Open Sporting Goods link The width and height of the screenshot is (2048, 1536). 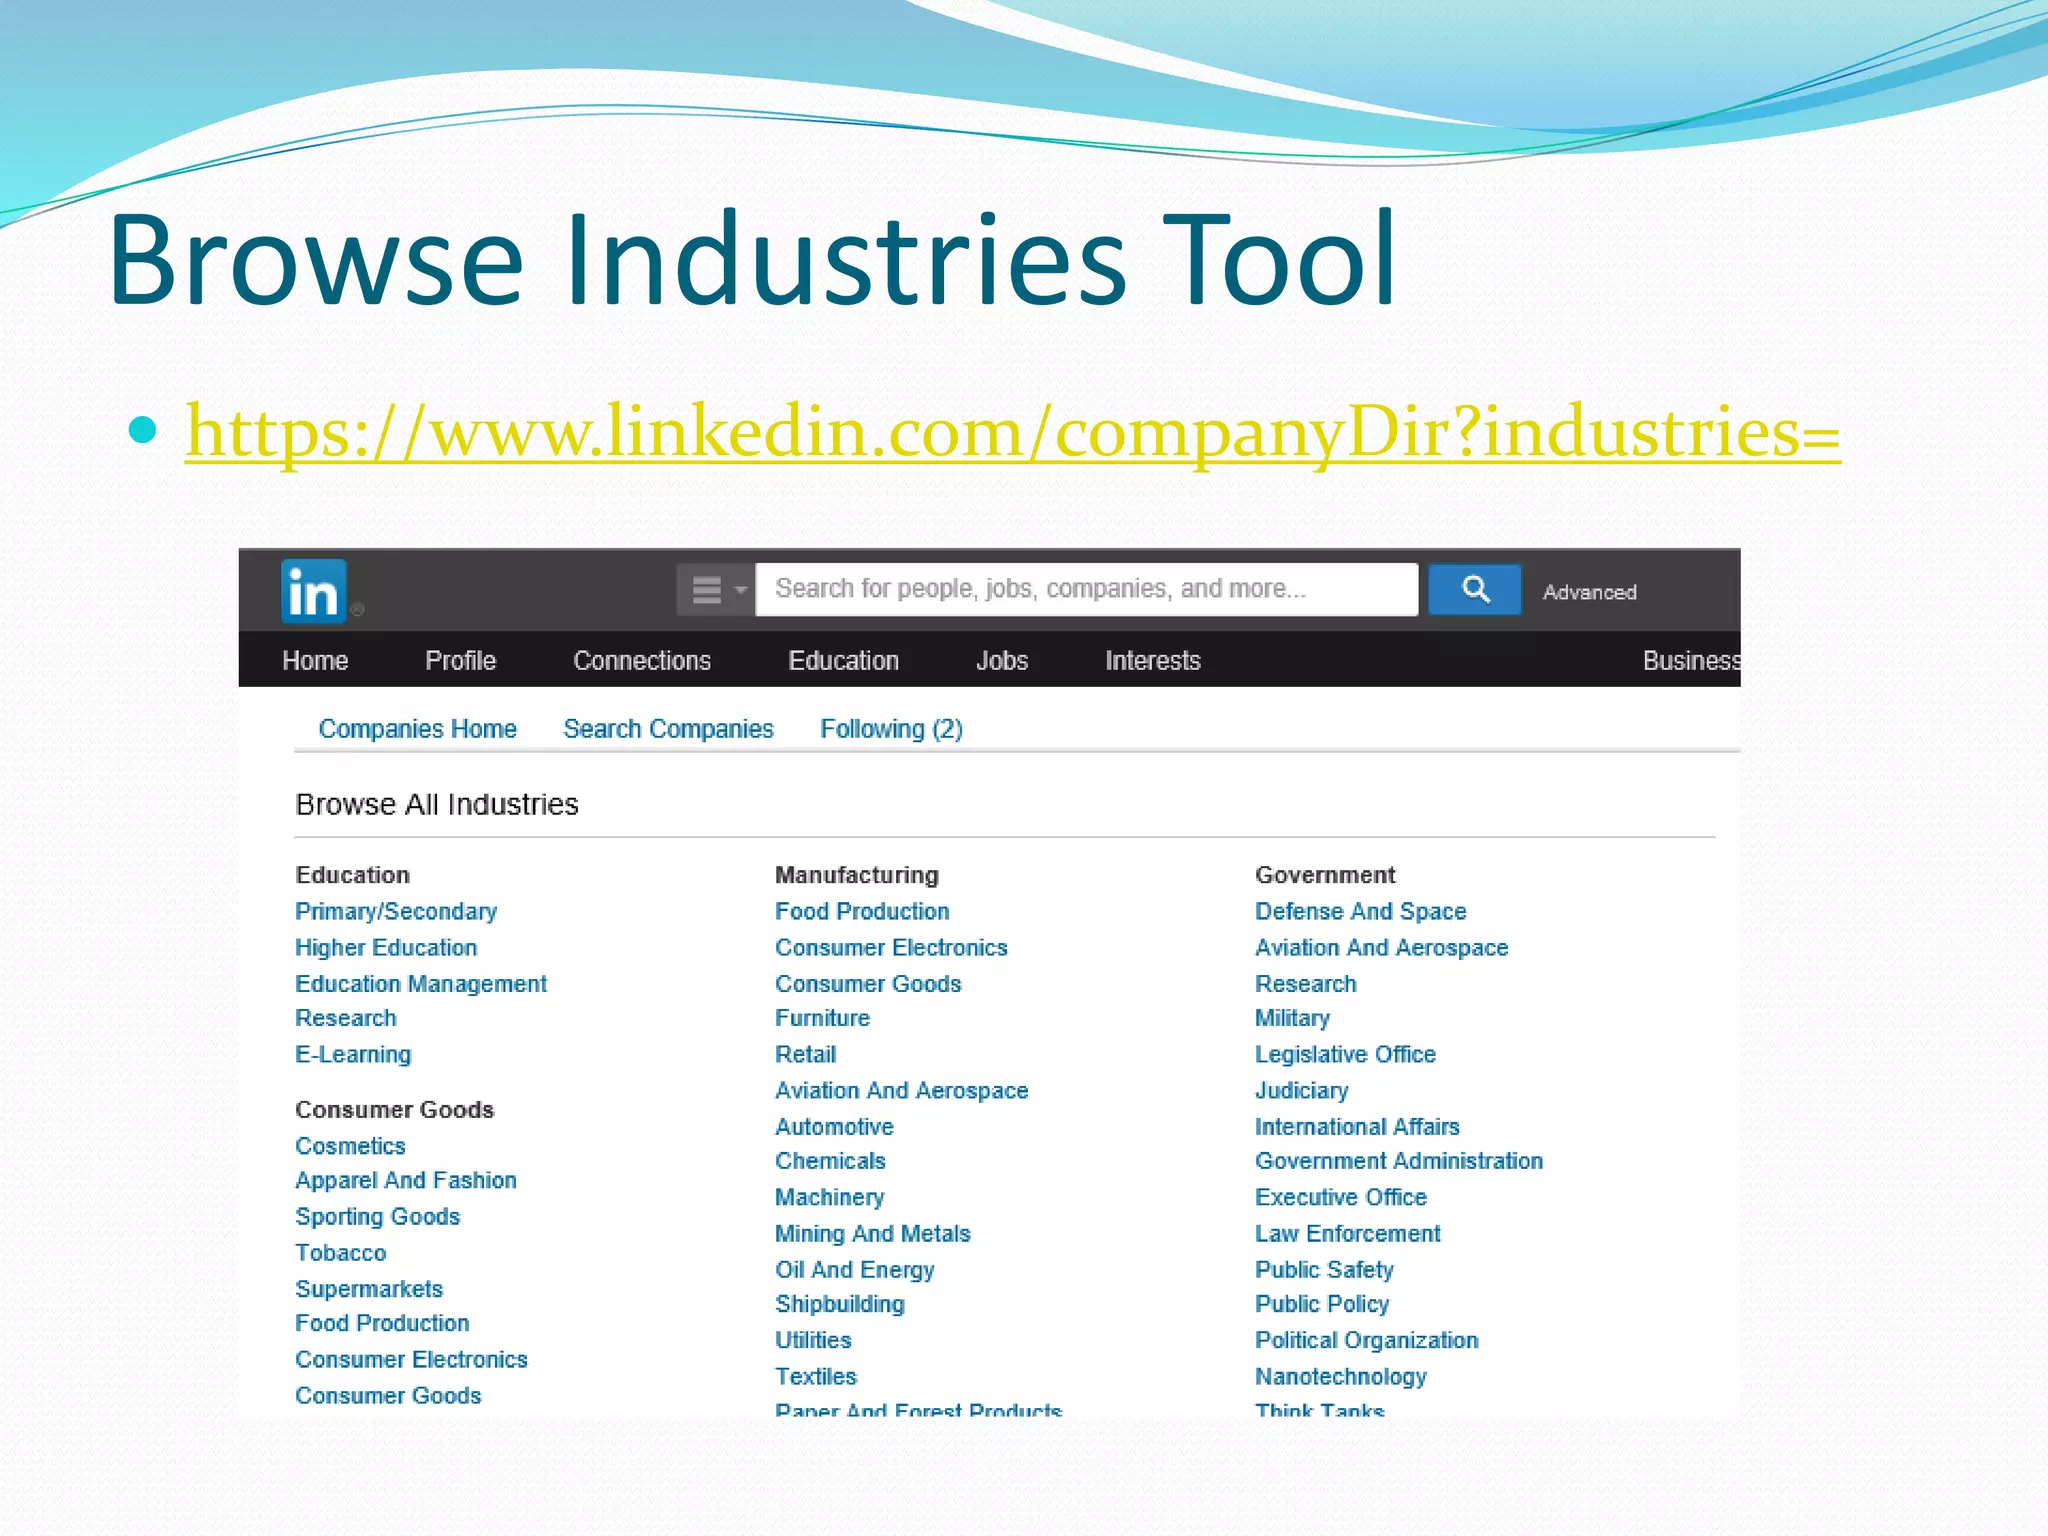(x=378, y=1217)
